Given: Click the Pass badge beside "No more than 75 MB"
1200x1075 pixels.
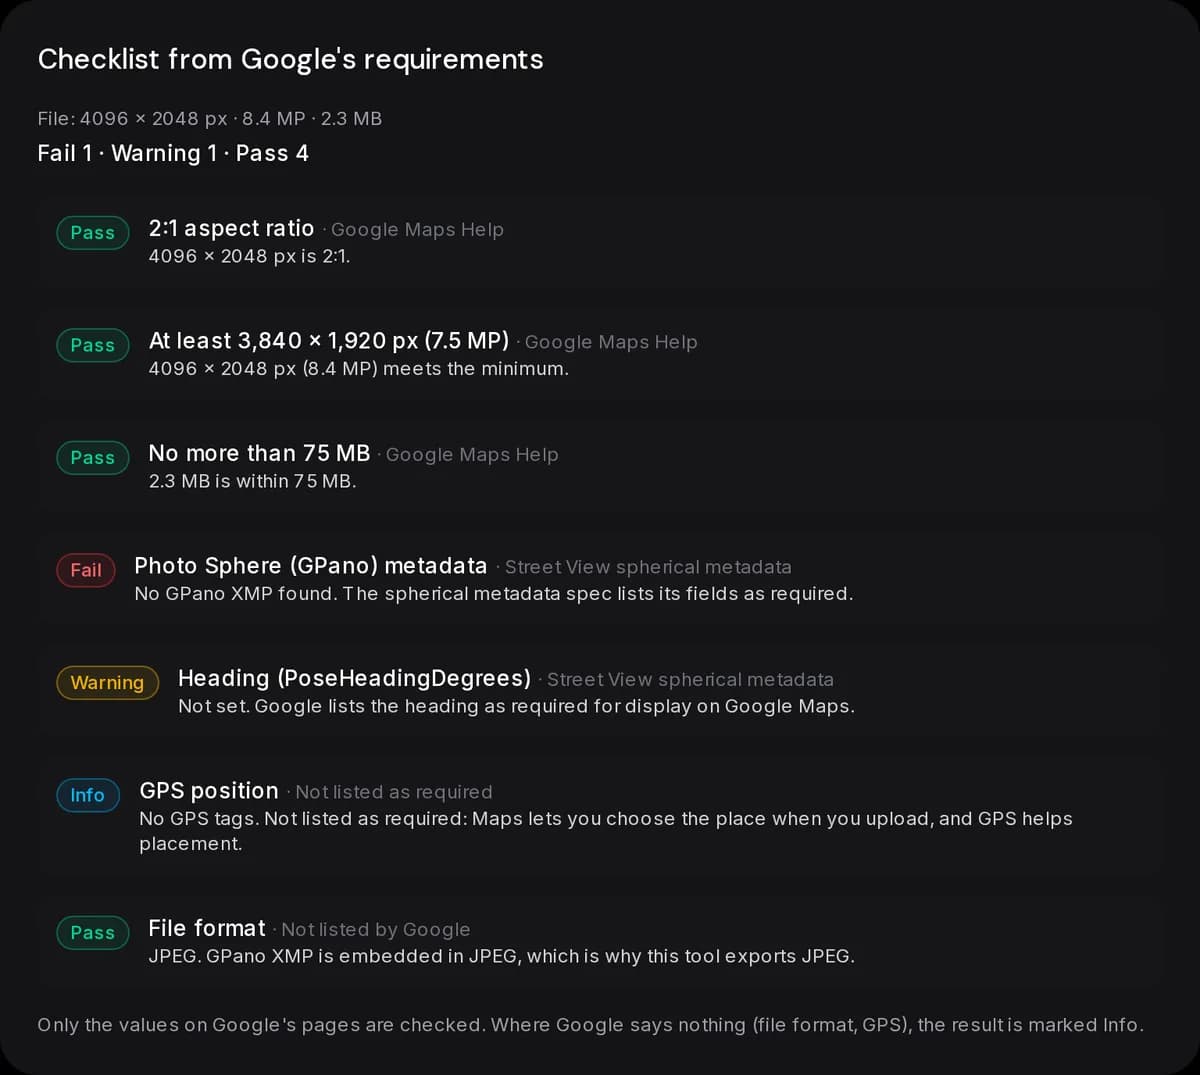Looking at the screenshot, I should coord(93,458).
